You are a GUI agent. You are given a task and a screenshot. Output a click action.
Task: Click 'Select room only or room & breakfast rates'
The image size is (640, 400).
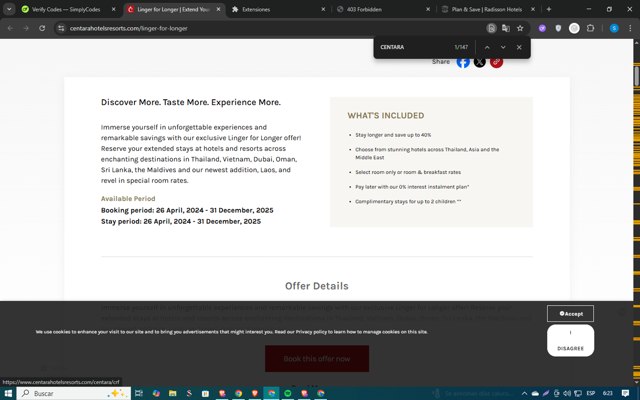pyautogui.click(x=408, y=172)
